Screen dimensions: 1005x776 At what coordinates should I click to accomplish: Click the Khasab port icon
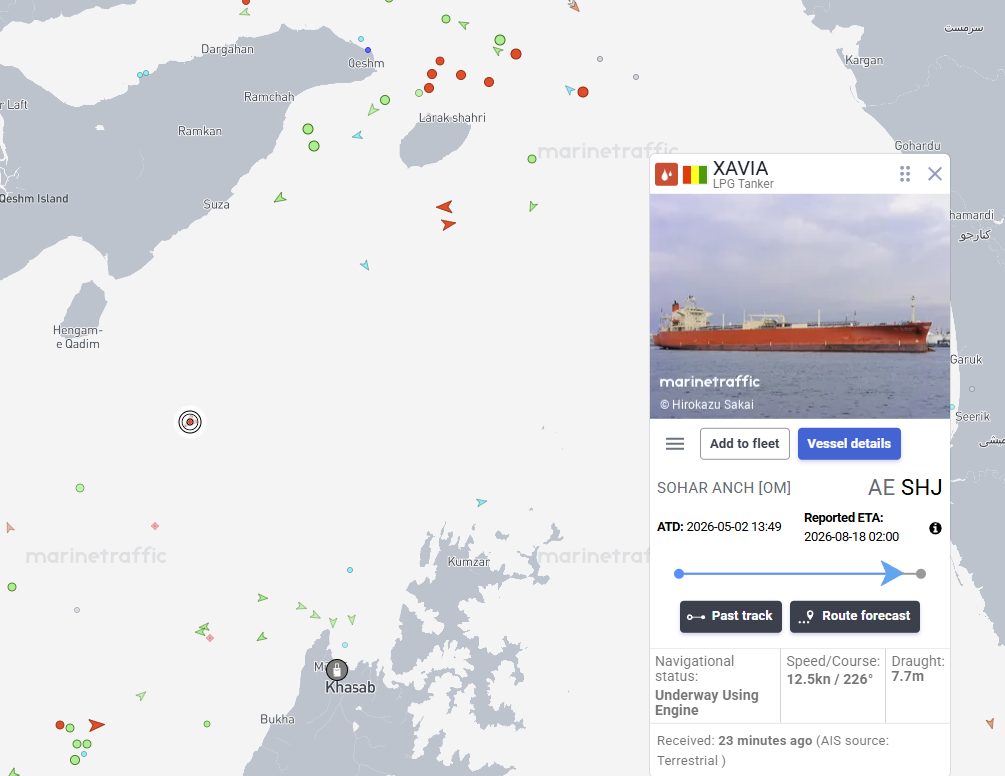(x=336, y=670)
